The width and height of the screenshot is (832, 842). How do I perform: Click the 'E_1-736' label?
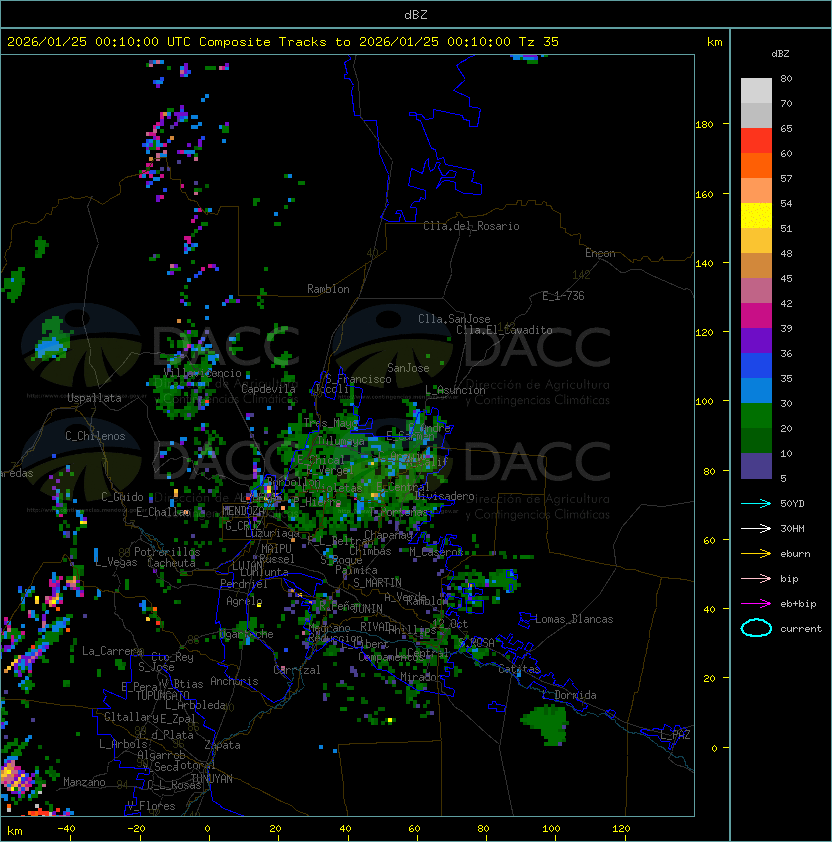pyautogui.click(x=563, y=296)
